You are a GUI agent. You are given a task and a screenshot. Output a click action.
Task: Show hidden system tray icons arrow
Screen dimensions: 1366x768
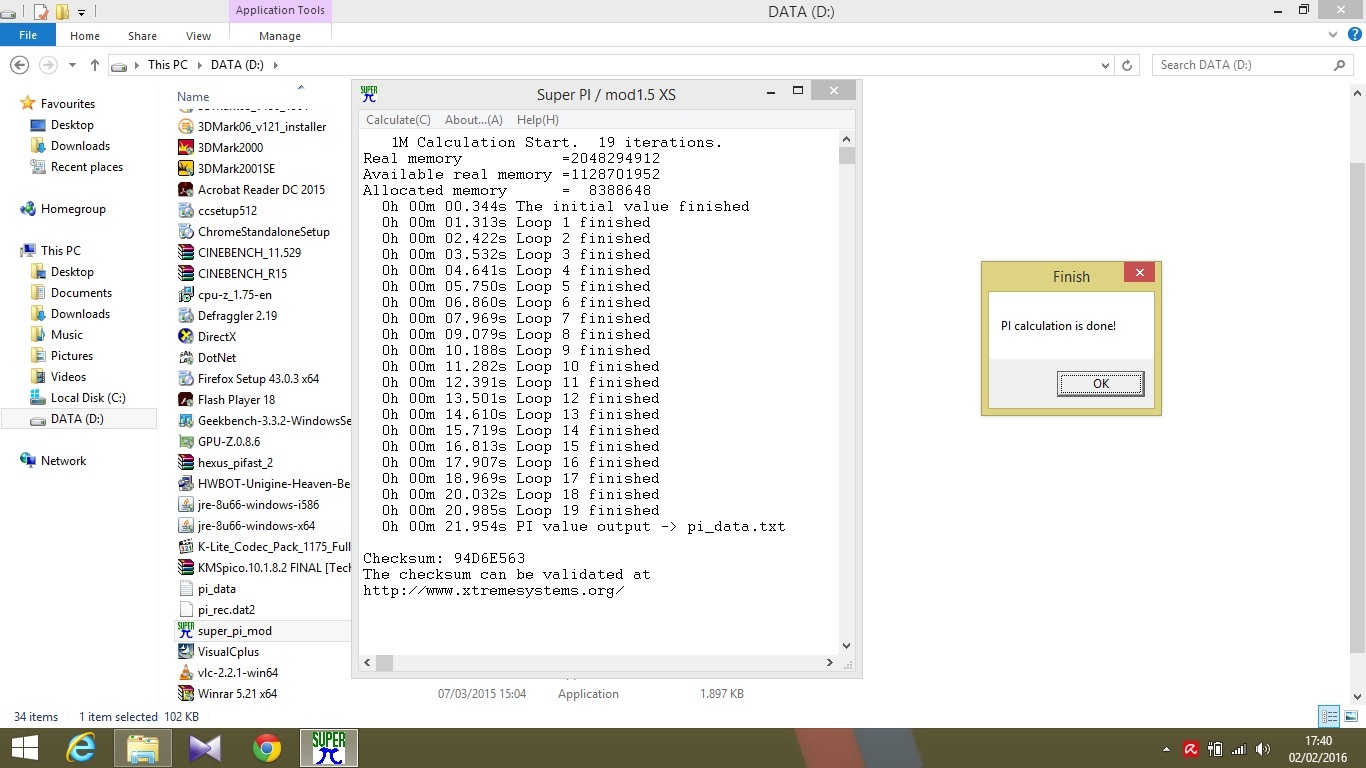(1166, 749)
